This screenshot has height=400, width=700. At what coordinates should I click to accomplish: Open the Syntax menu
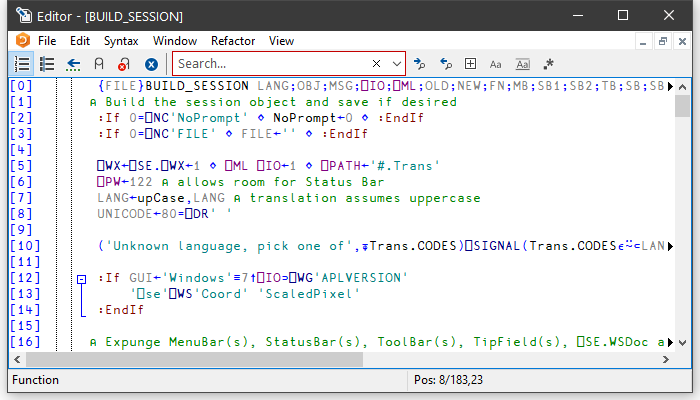pos(121,41)
